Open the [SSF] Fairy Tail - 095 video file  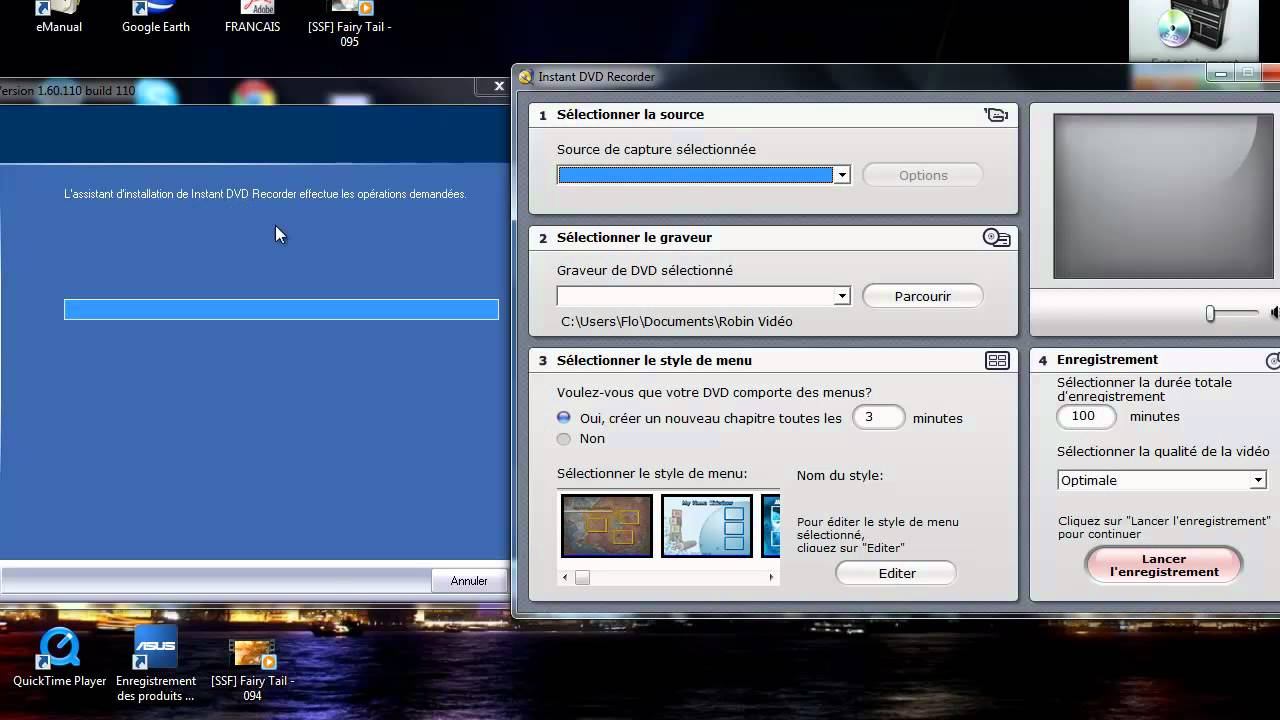(x=349, y=24)
